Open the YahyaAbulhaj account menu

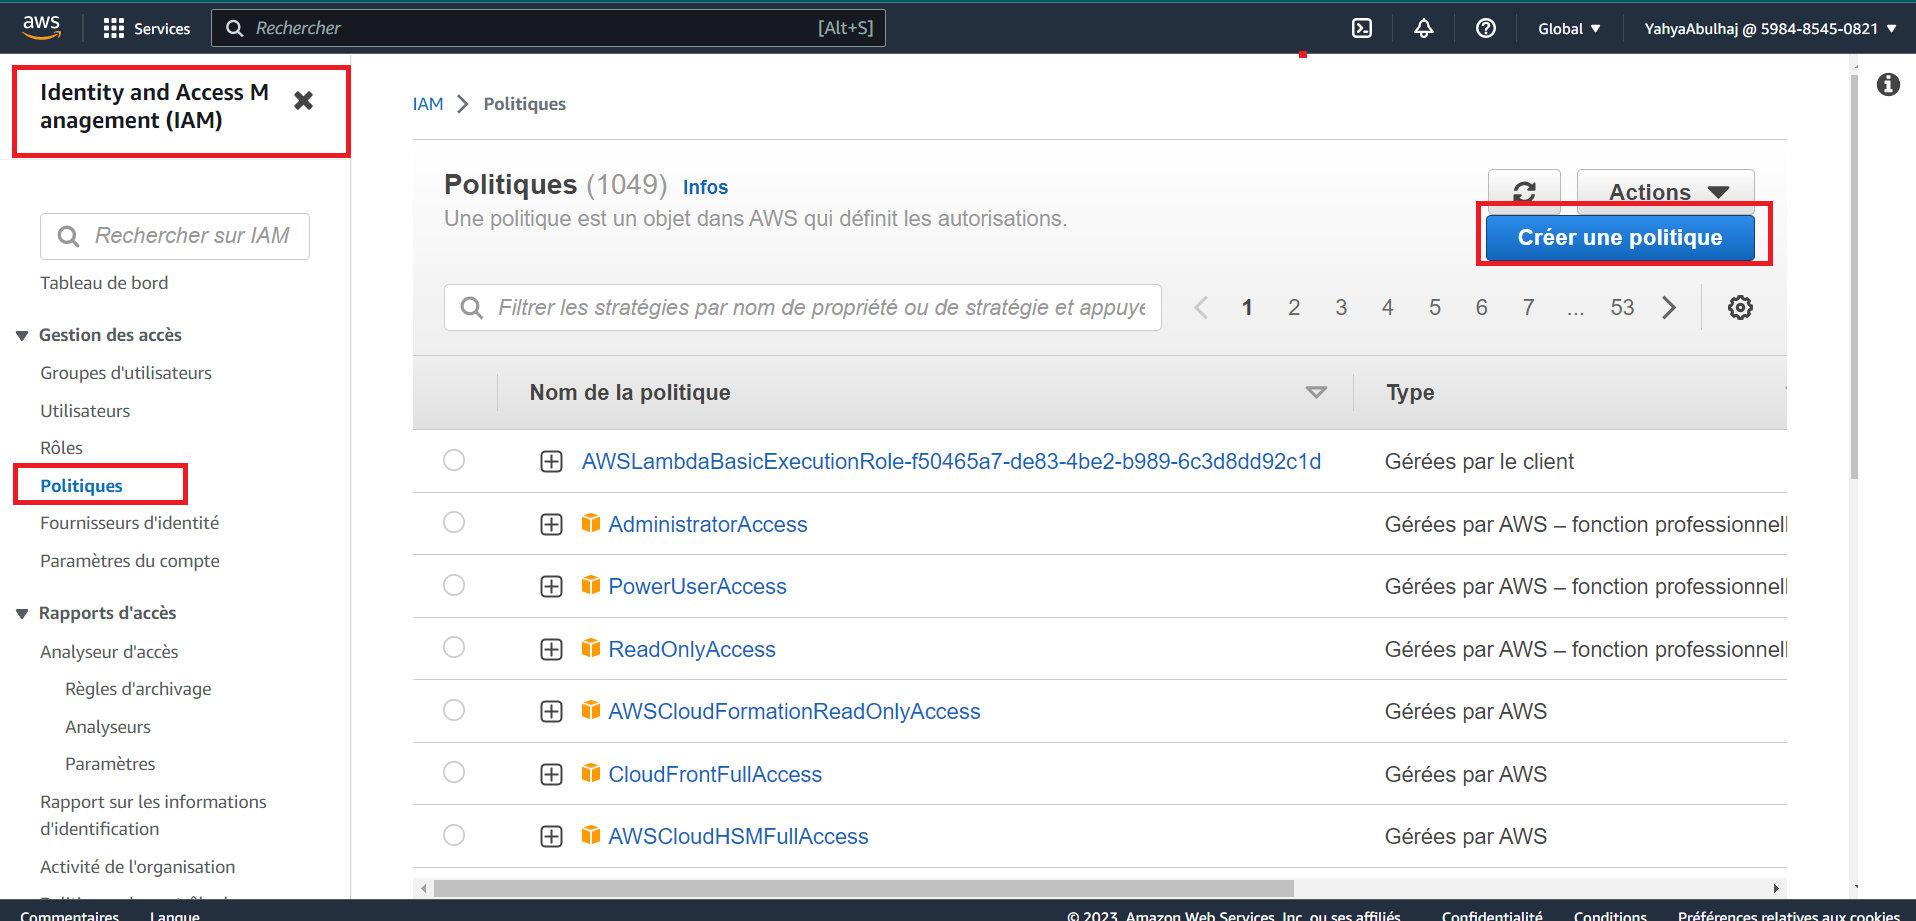(x=1770, y=28)
